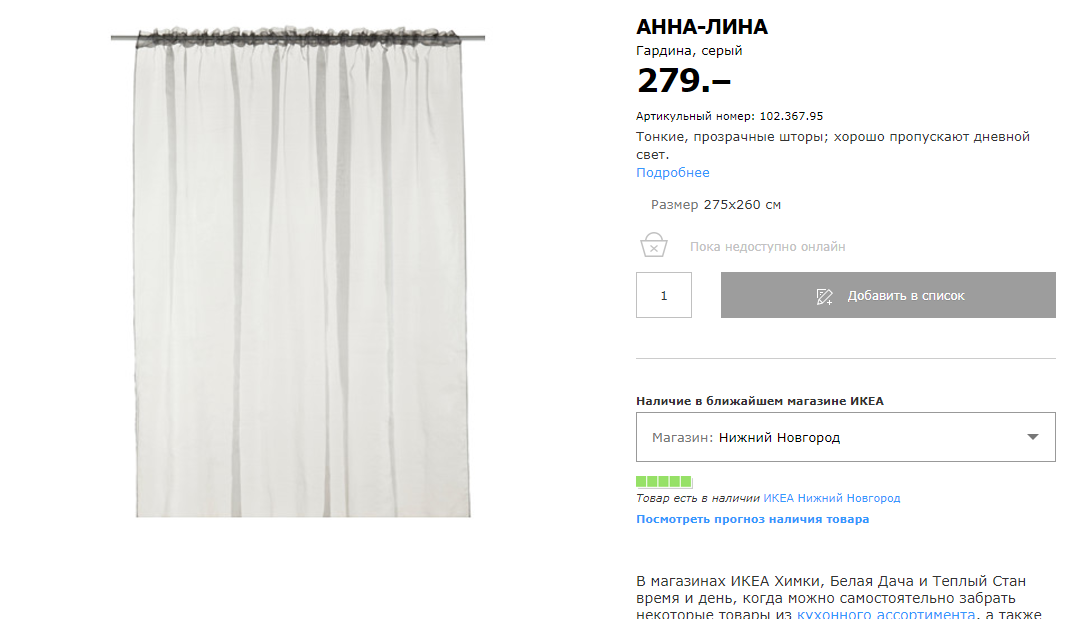Follow the кухонного ассортимента link

(x=886, y=614)
